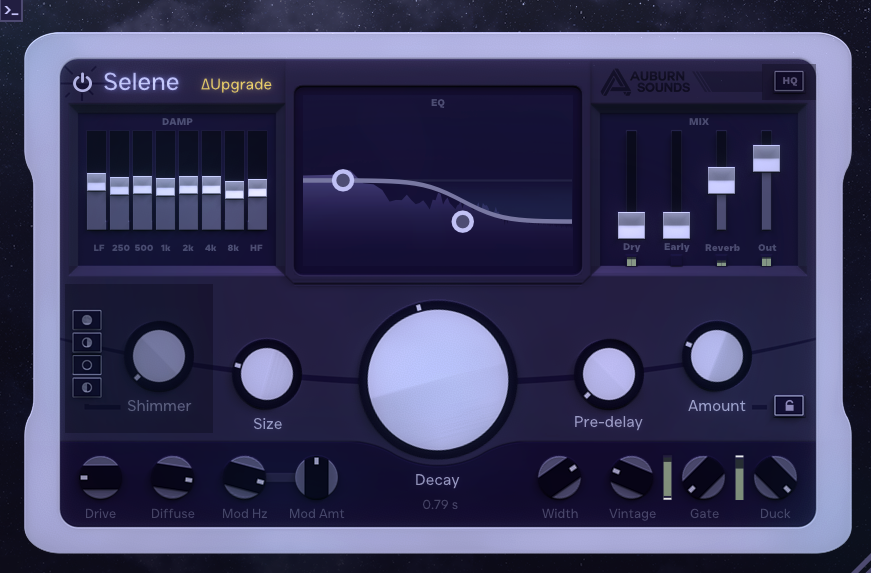Screen dimensions: 871x573
Task: Select the bottom half-circle shimmer mode
Action: tap(87, 387)
